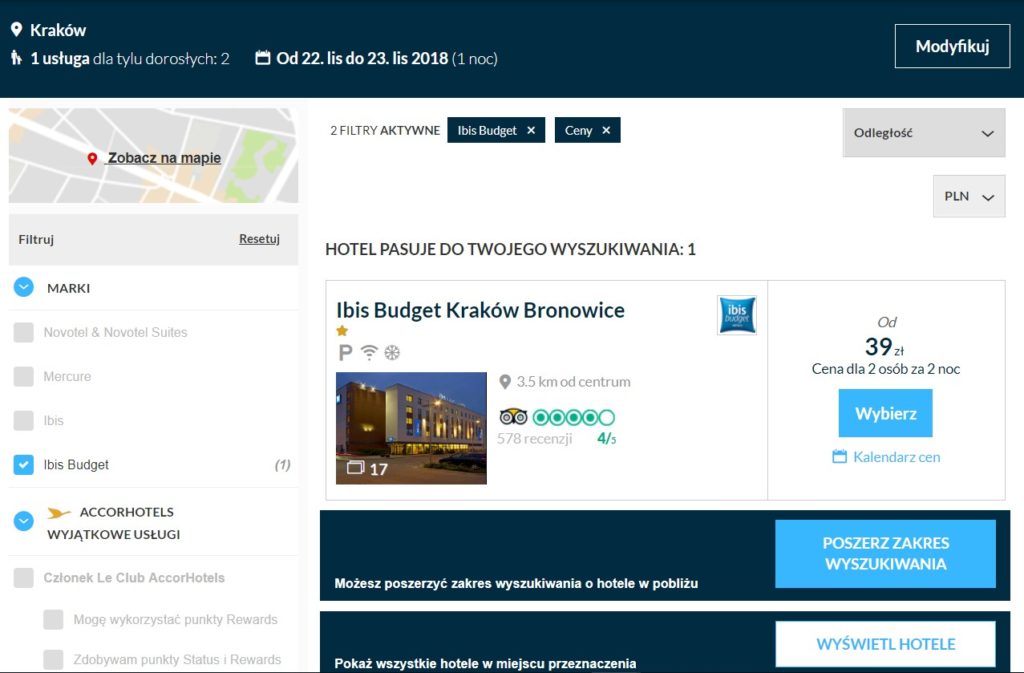Click the calendar icon beside the stay dates
This screenshot has width=1024, height=673.
pos(263,58)
